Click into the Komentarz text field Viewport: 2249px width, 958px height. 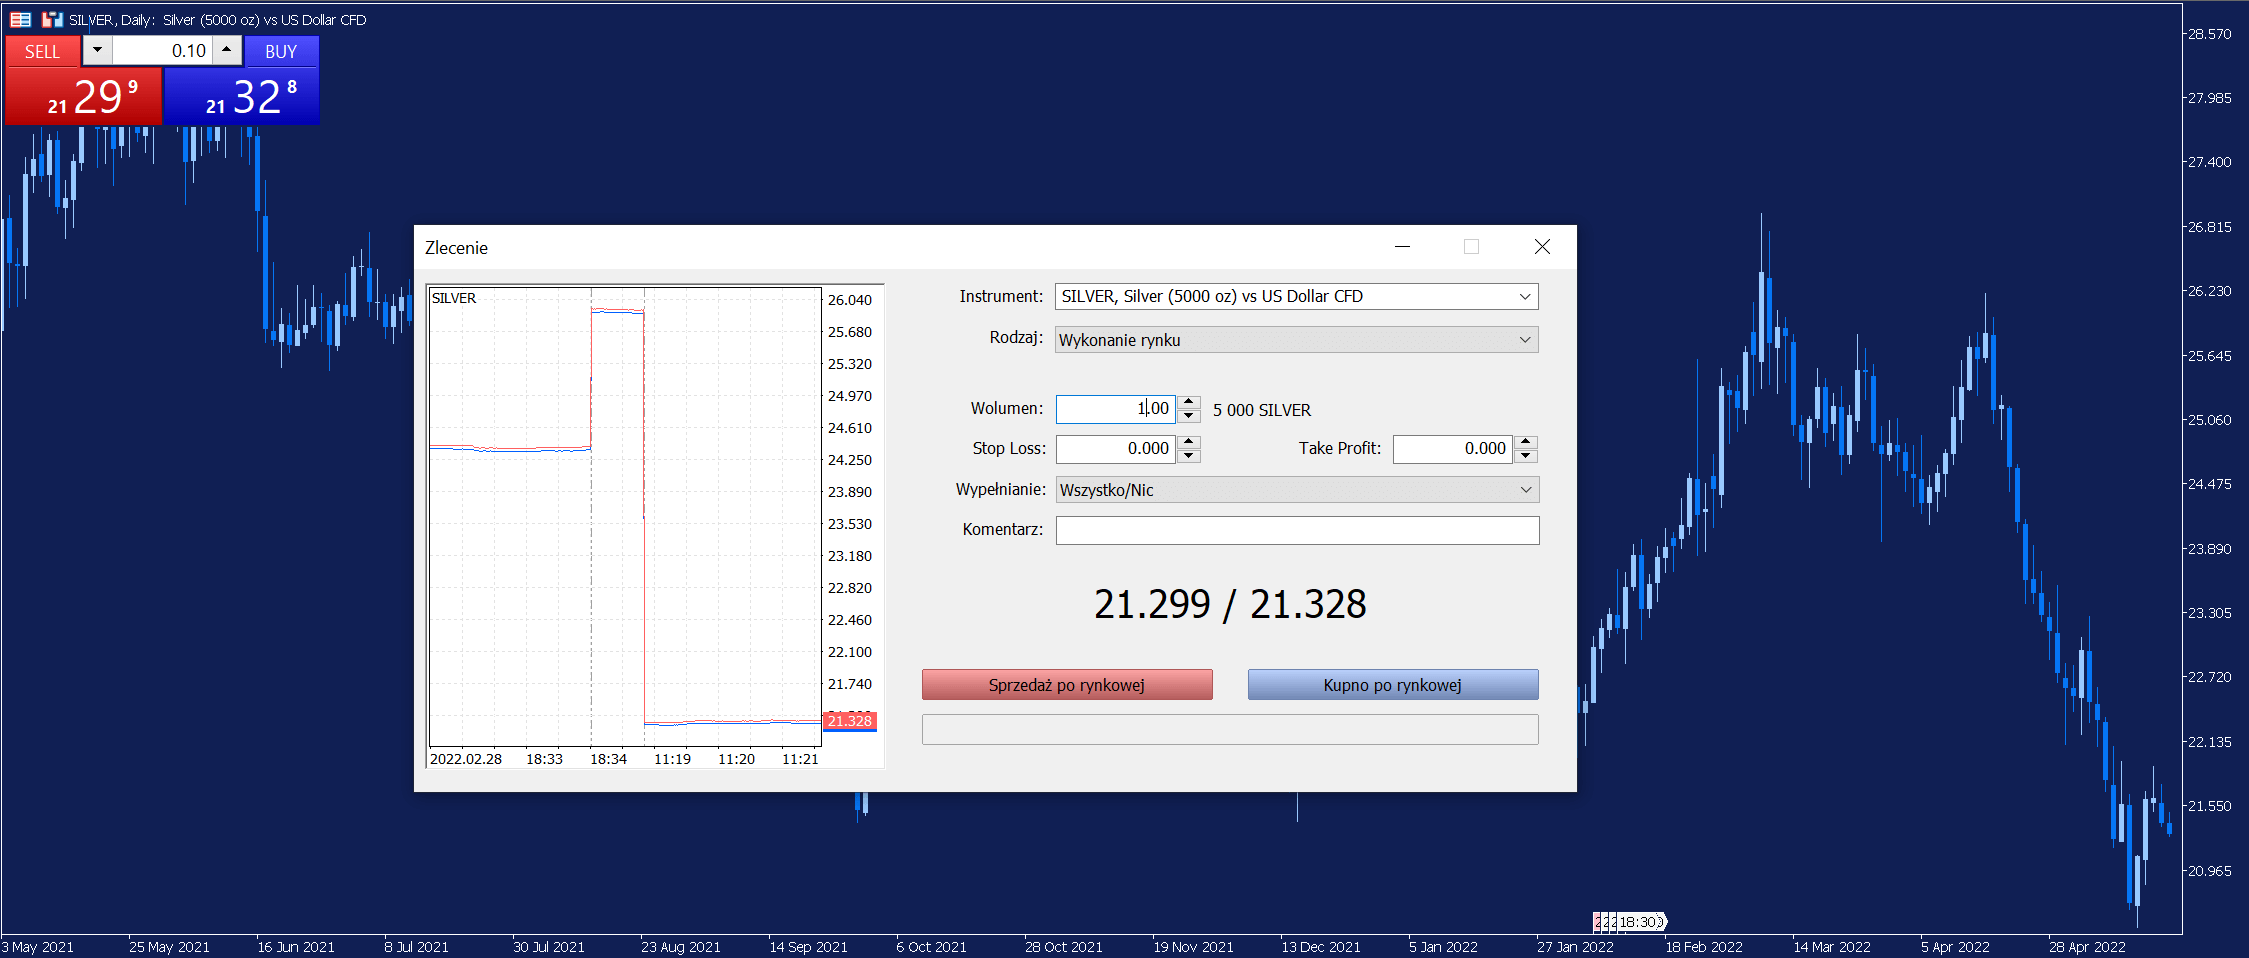[x=1298, y=530]
